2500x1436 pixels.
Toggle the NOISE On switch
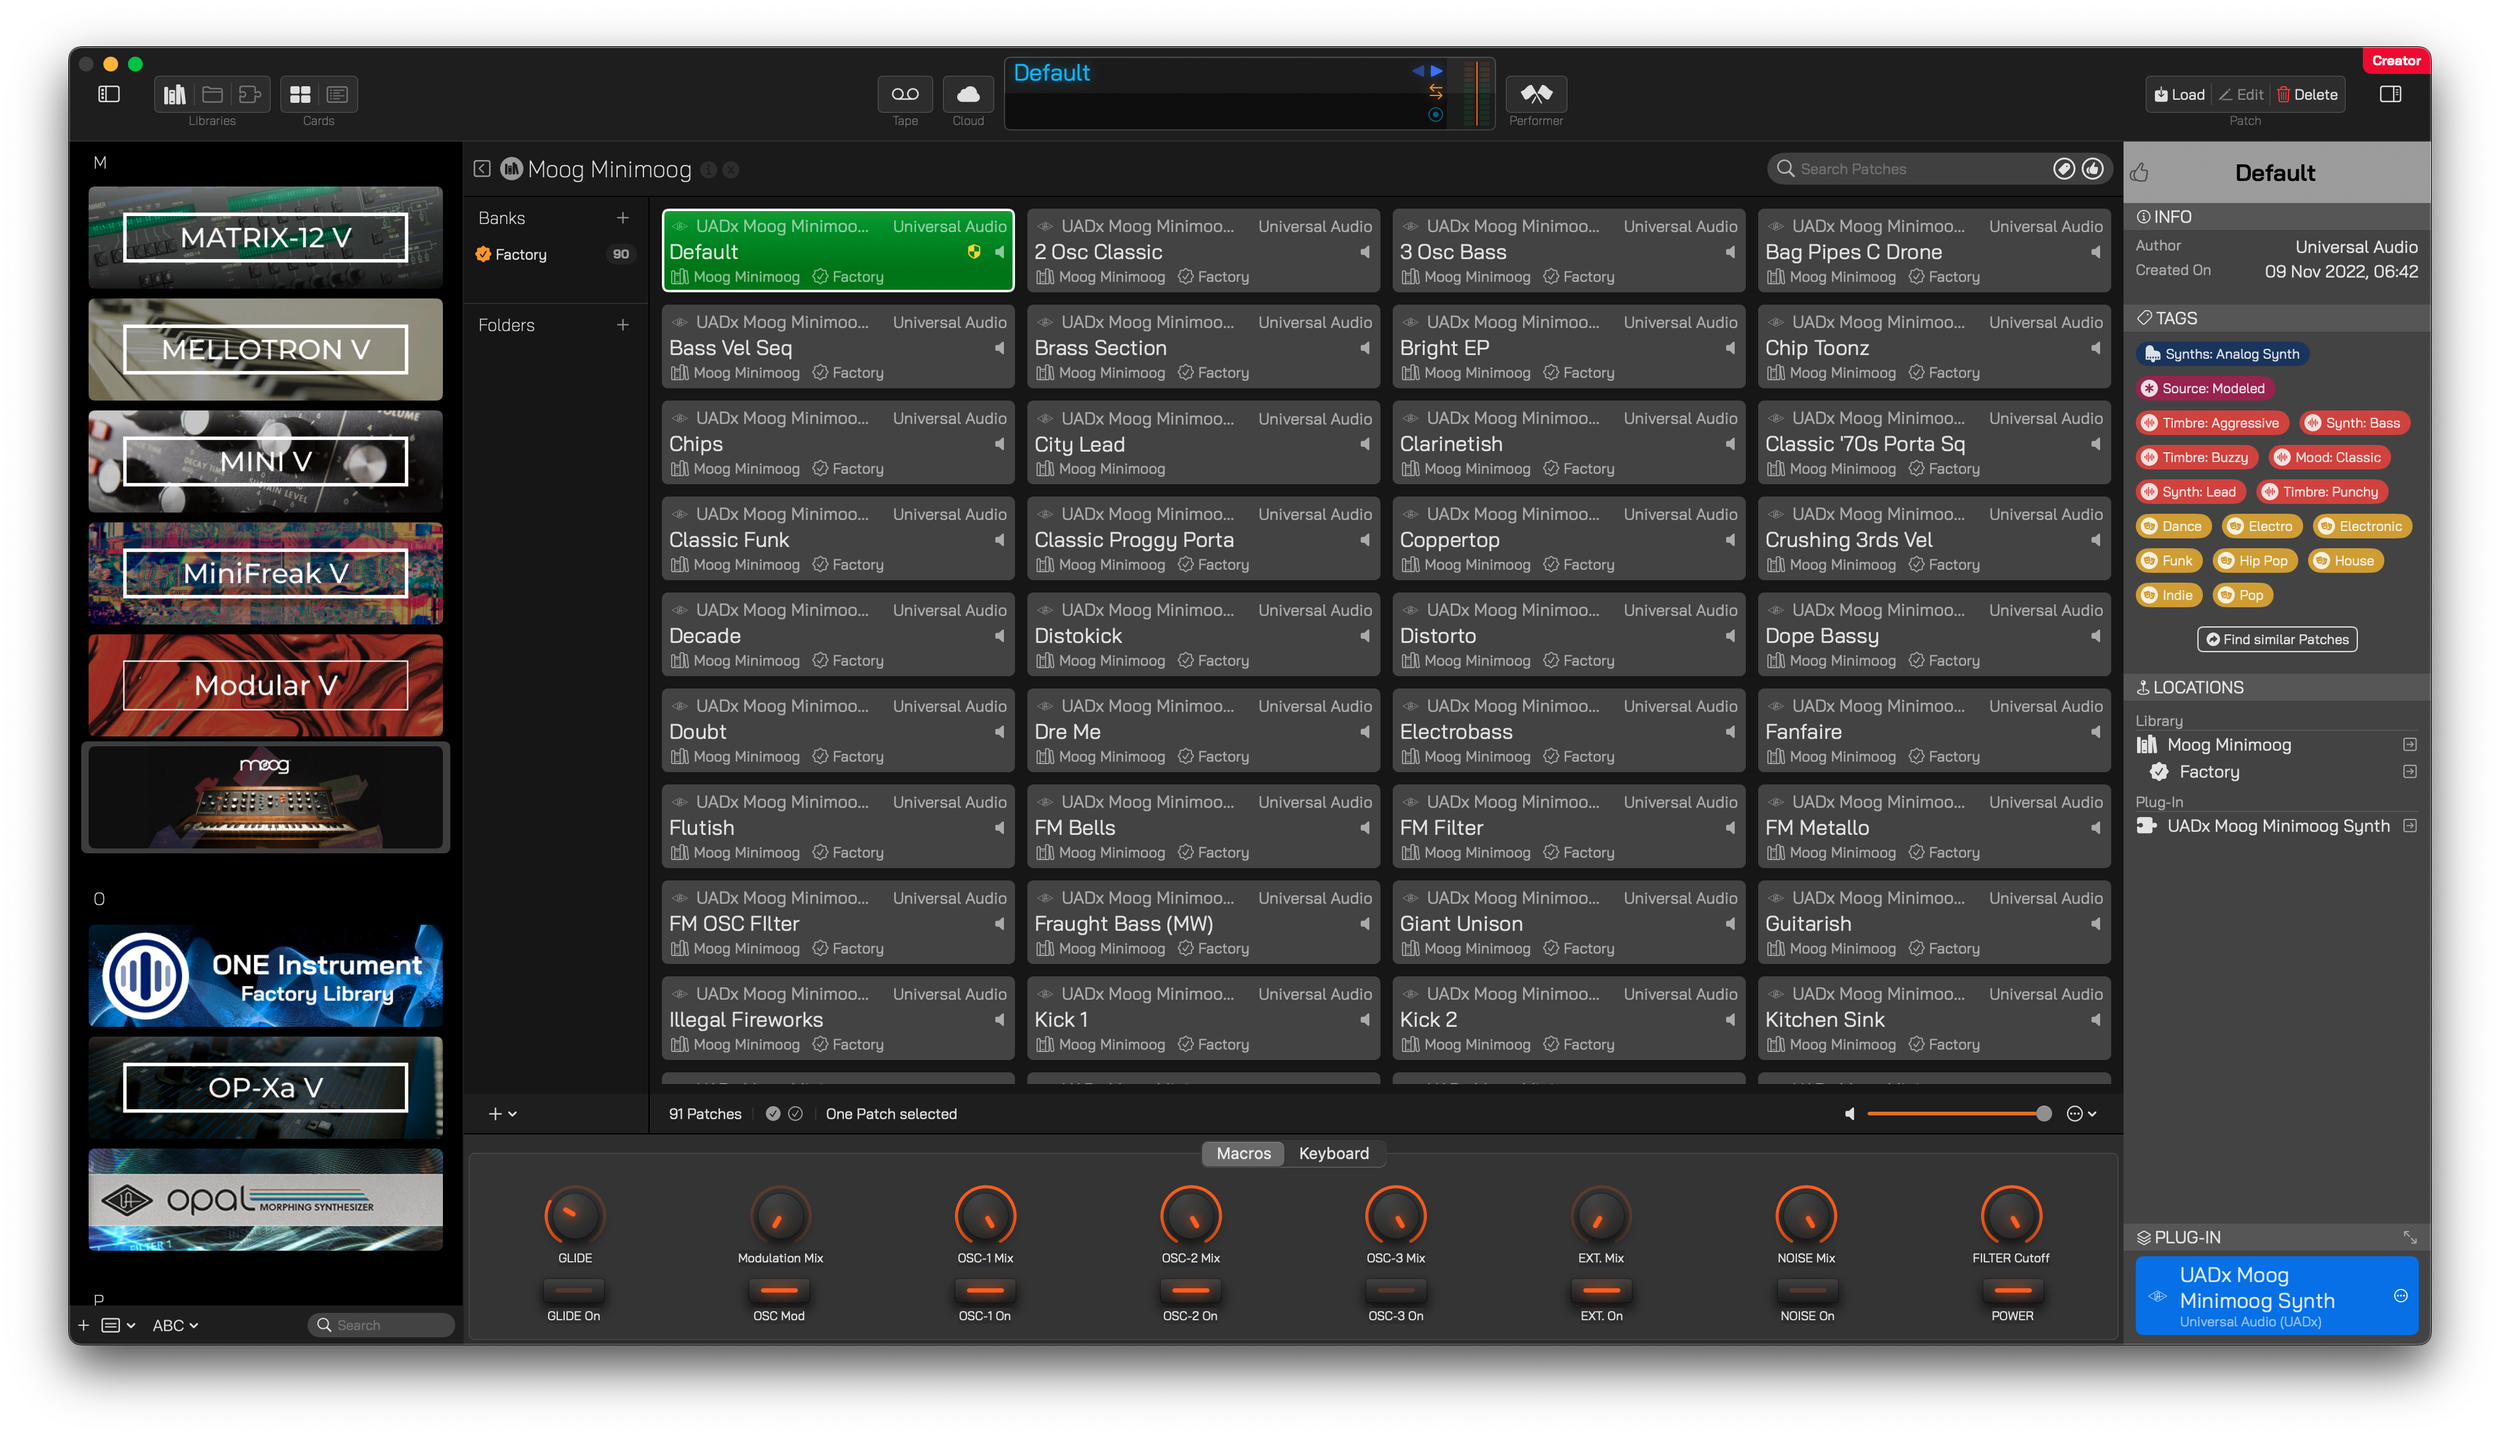pyautogui.click(x=1806, y=1291)
